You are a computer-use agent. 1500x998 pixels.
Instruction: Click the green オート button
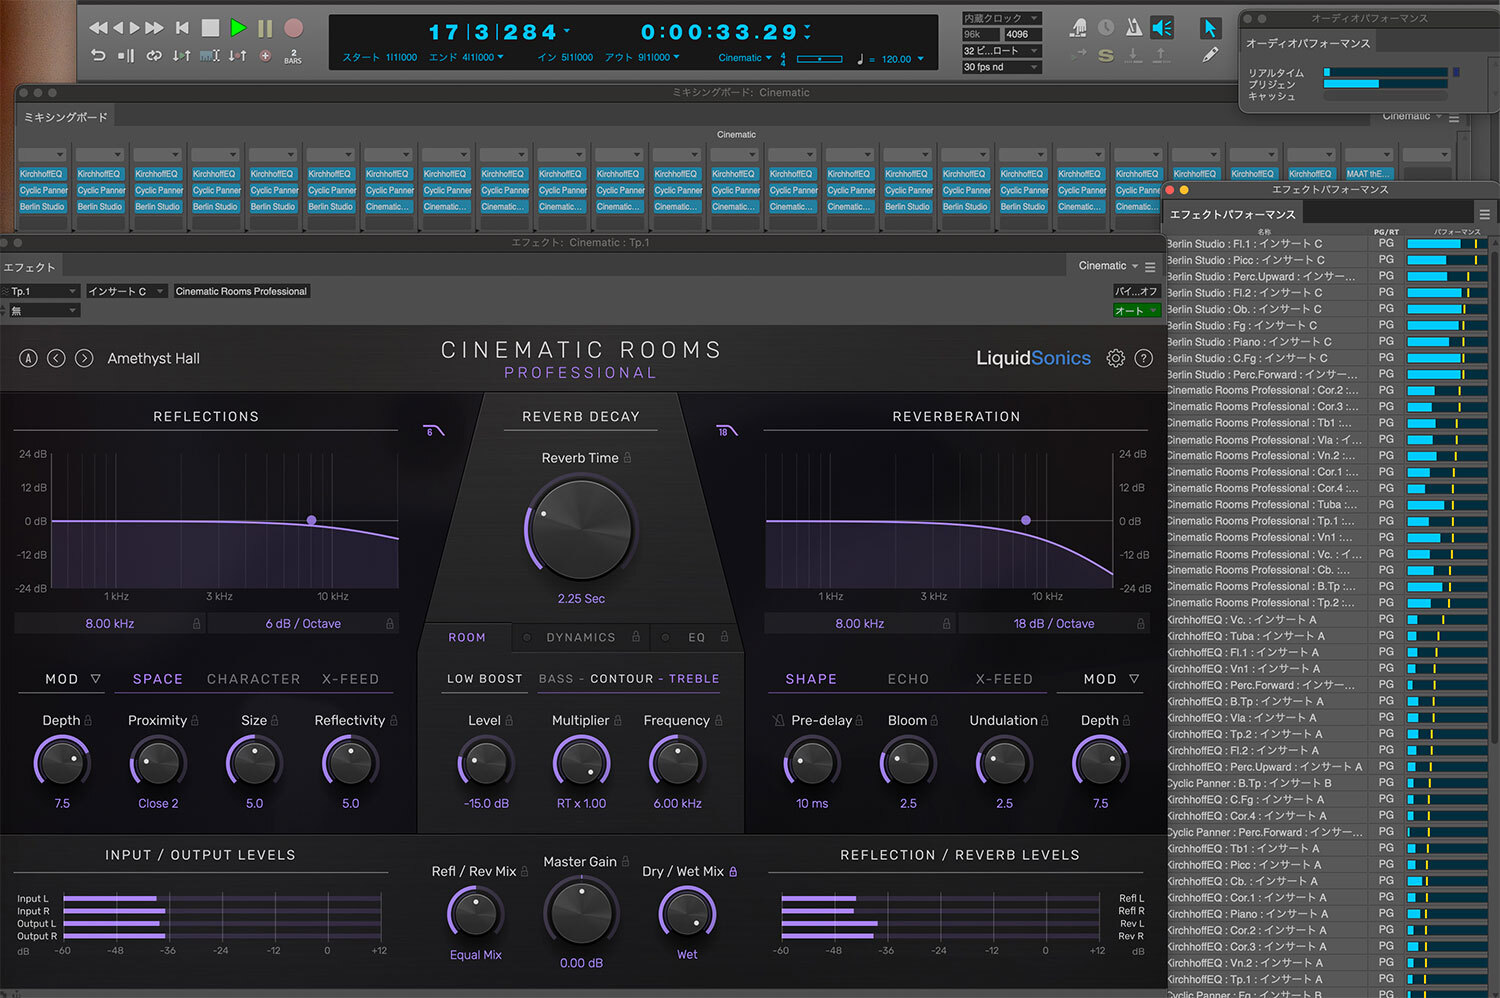(1135, 311)
